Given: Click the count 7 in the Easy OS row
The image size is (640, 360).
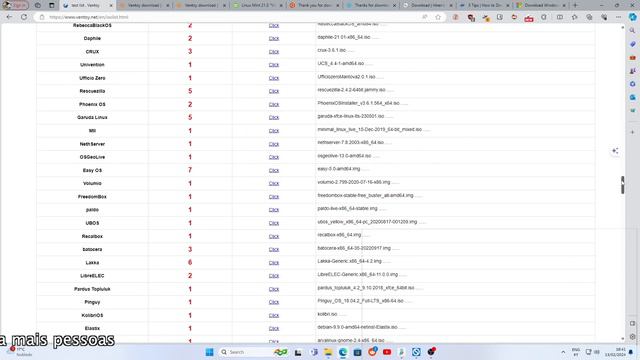Looking at the screenshot, I should (190, 170).
